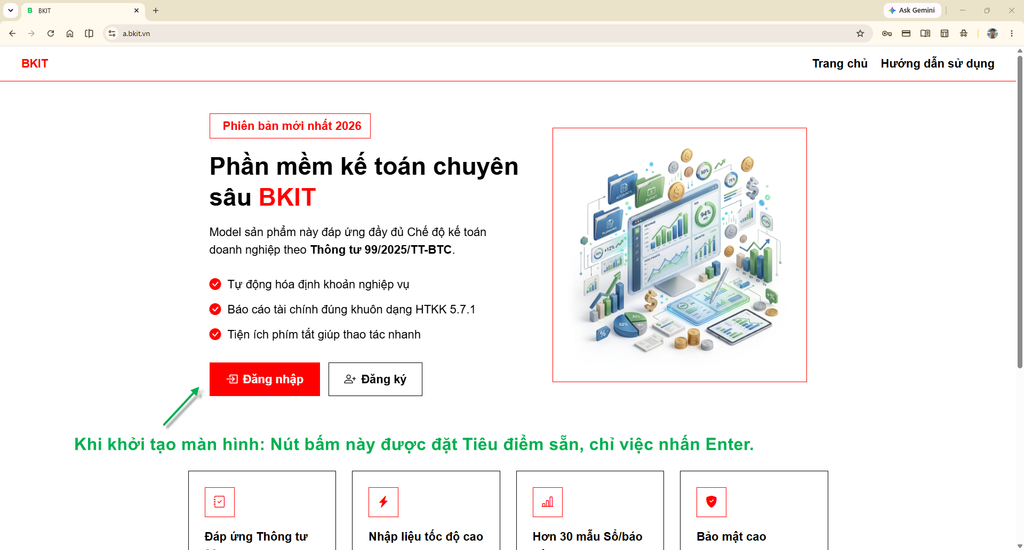Click lightning icon on Nhập liệu tốc độ cao card
This screenshot has width=1024, height=550.
click(383, 502)
